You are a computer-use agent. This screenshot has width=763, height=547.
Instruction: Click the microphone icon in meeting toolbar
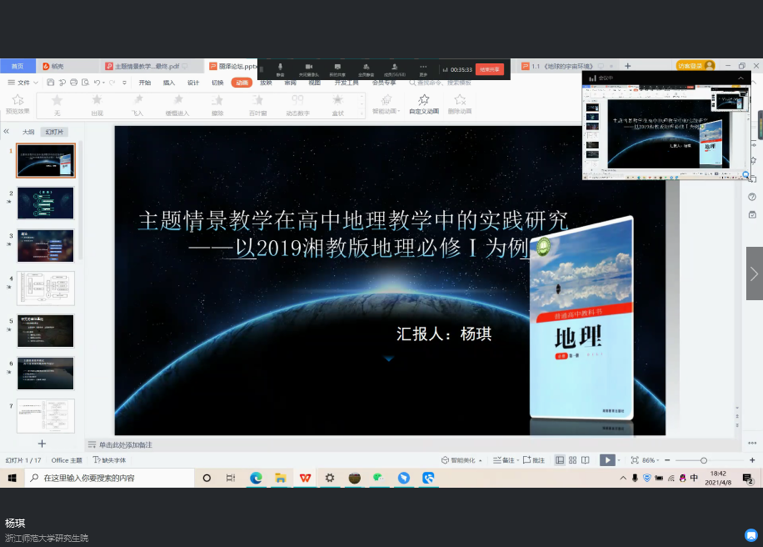coord(280,68)
